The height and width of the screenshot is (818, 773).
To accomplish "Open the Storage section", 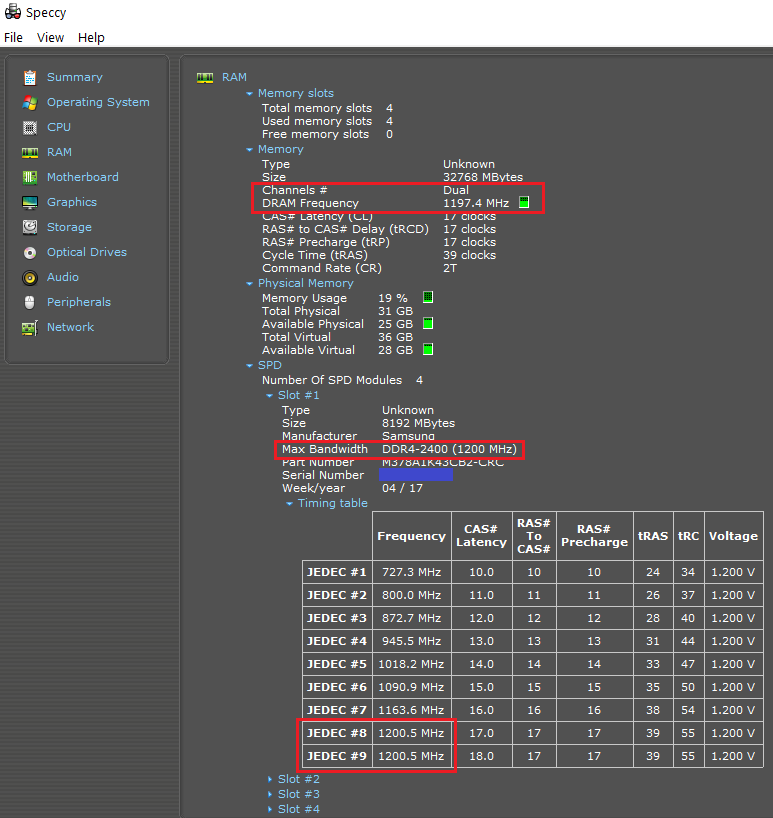I will point(69,227).
